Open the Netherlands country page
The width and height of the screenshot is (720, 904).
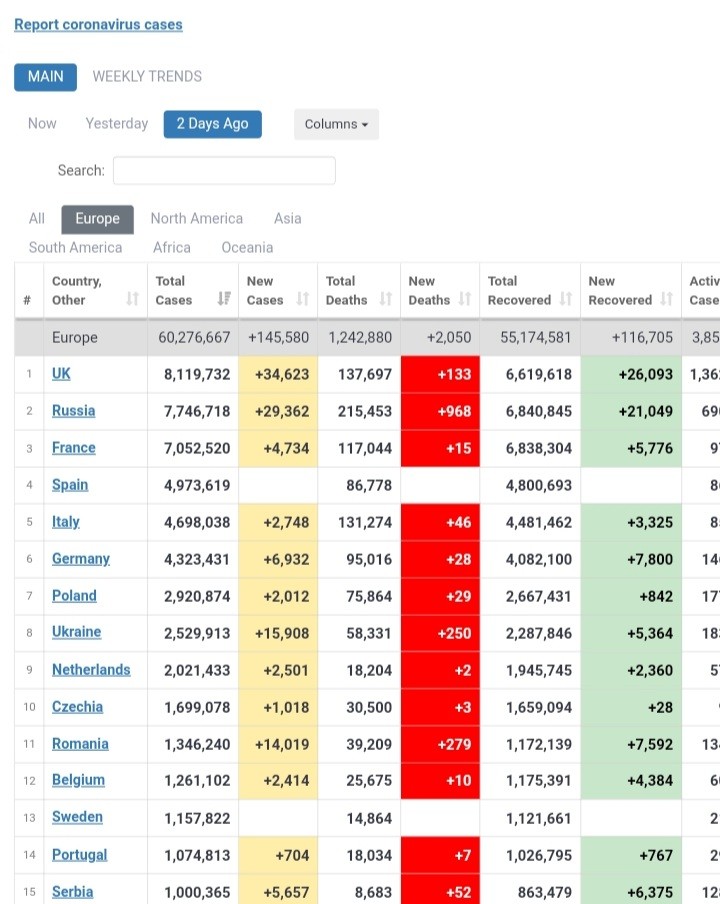[91, 670]
